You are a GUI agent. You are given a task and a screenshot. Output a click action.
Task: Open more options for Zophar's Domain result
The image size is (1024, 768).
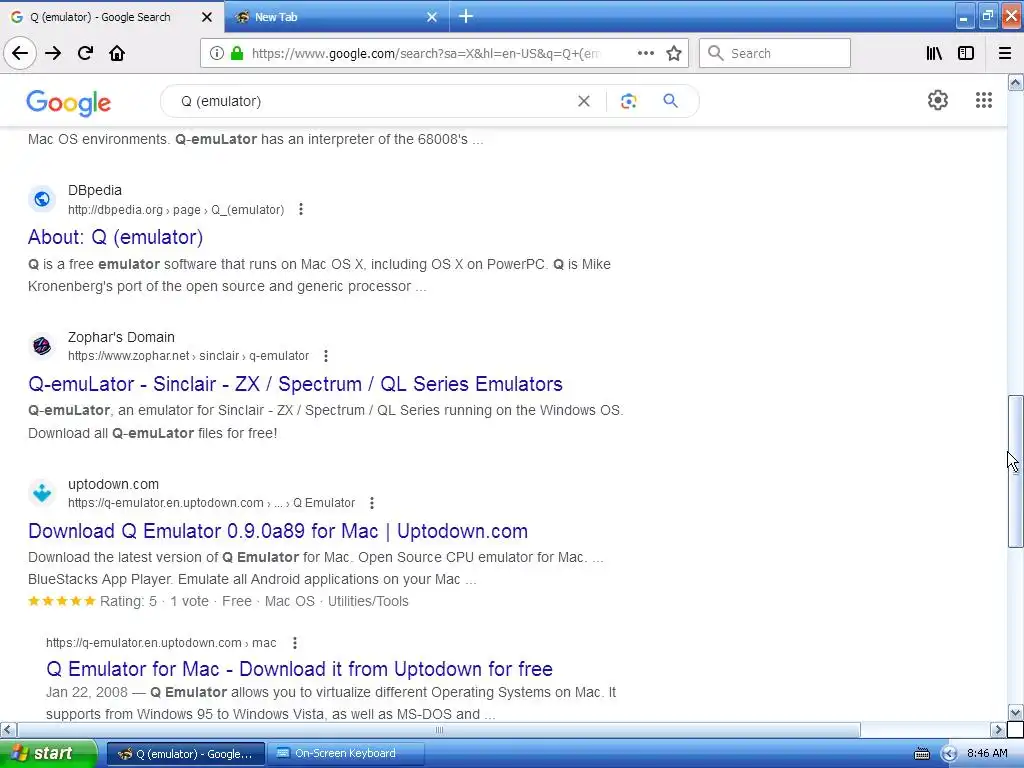(x=326, y=356)
